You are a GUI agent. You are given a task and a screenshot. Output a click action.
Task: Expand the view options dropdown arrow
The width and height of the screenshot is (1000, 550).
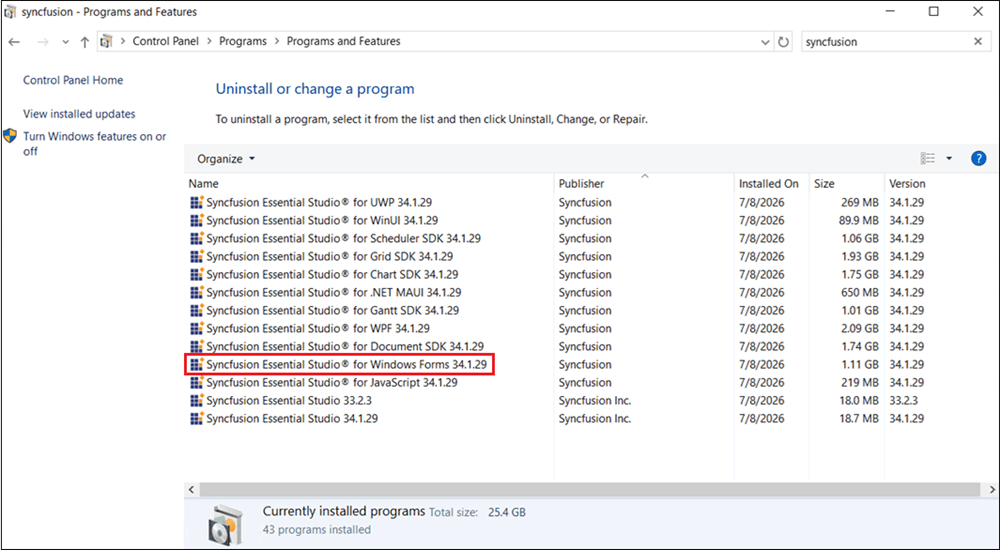pyautogui.click(x=949, y=158)
